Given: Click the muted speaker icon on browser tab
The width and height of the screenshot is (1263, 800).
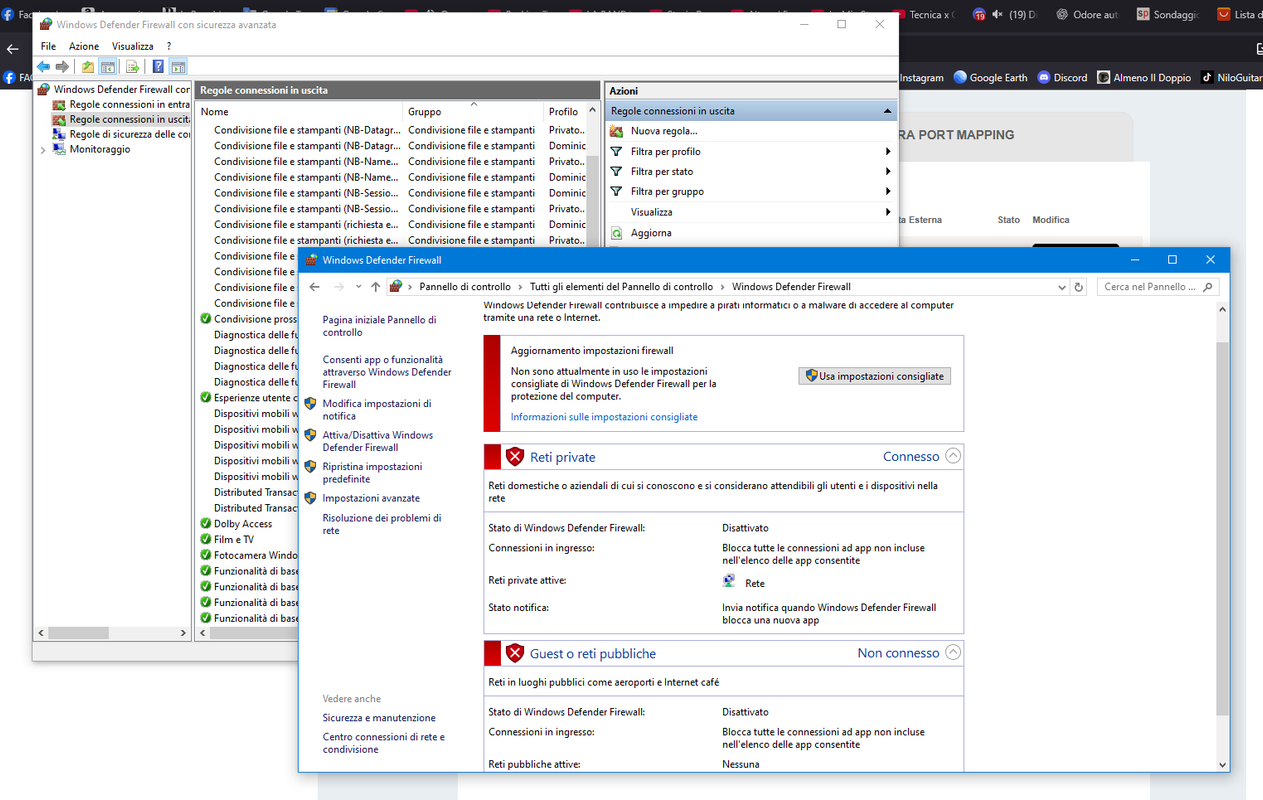Looking at the screenshot, I should [x=997, y=15].
